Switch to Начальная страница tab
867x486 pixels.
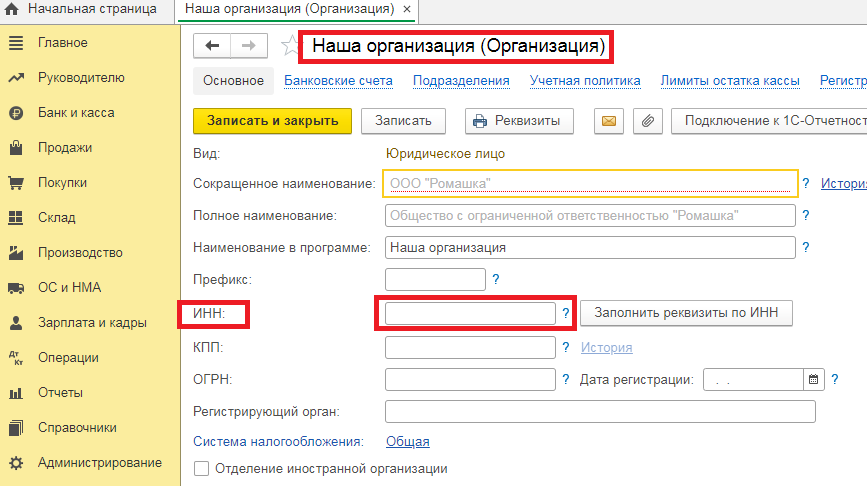87,9
